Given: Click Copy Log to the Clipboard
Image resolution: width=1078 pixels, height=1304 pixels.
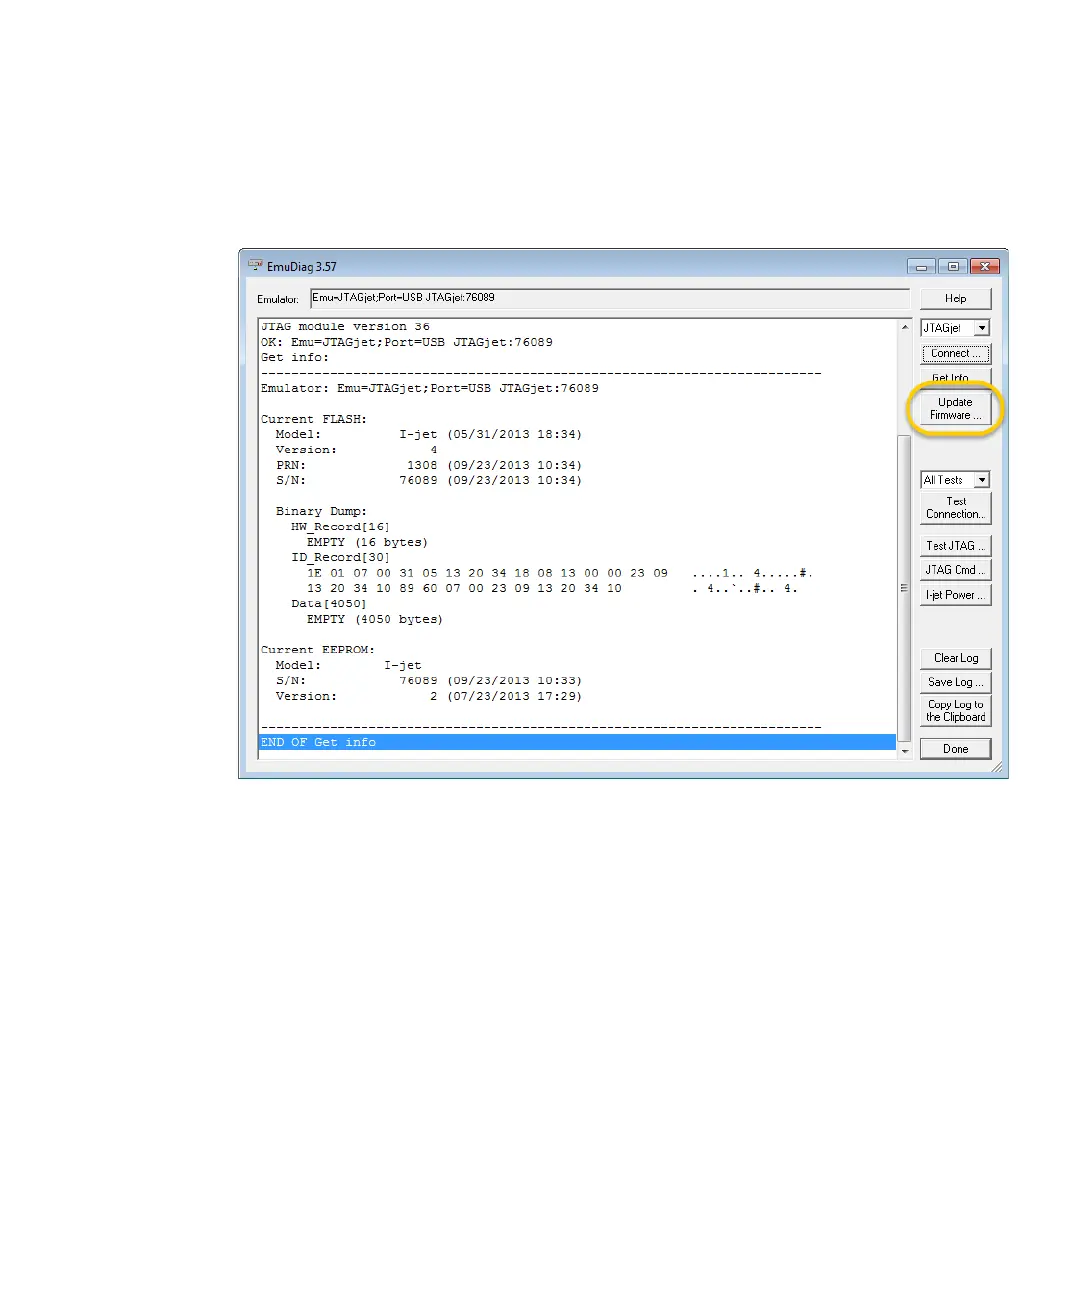Looking at the screenshot, I should pyautogui.click(x=955, y=711).
